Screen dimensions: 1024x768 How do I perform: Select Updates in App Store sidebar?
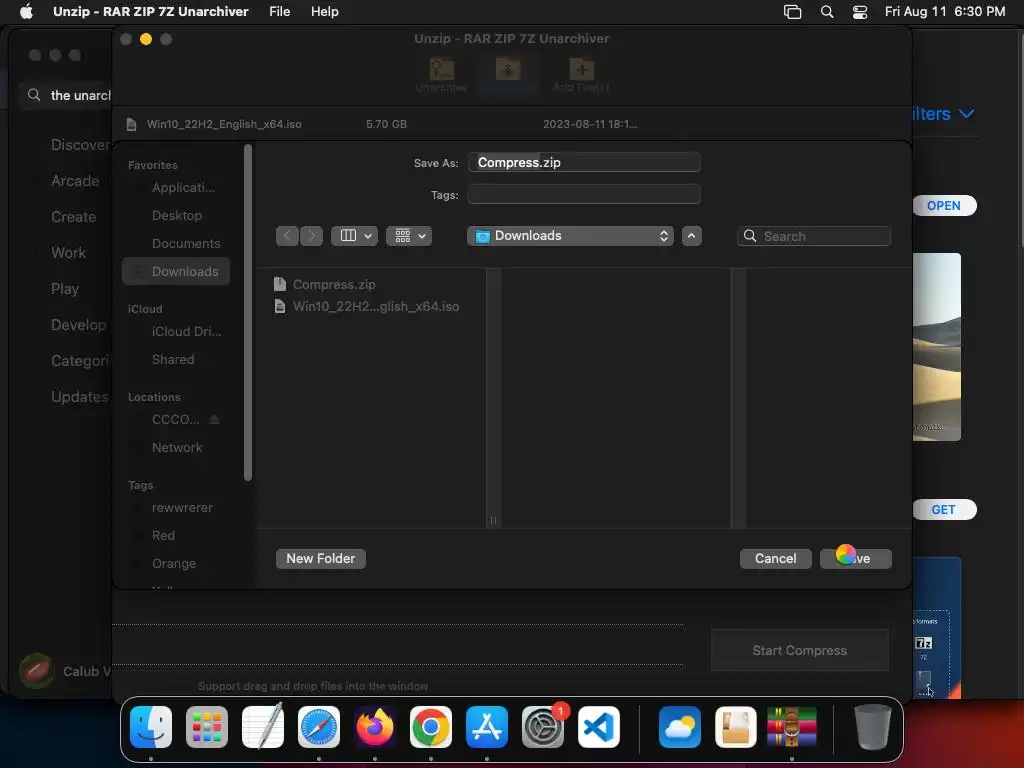pos(80,396)
